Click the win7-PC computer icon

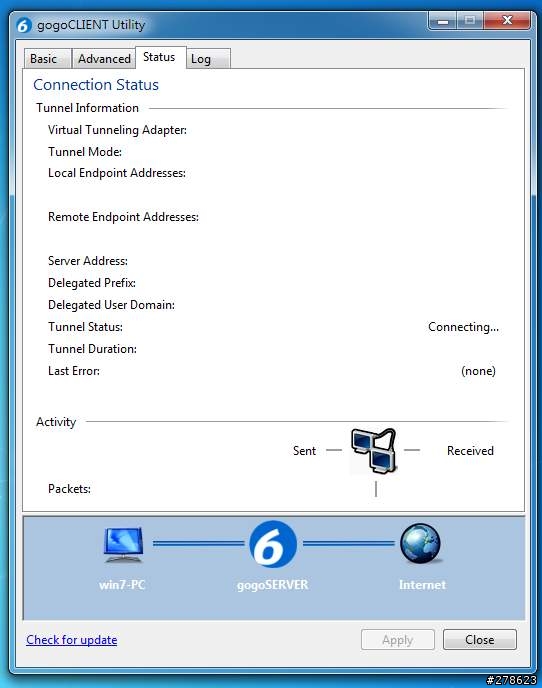click(x=123, y=545)
